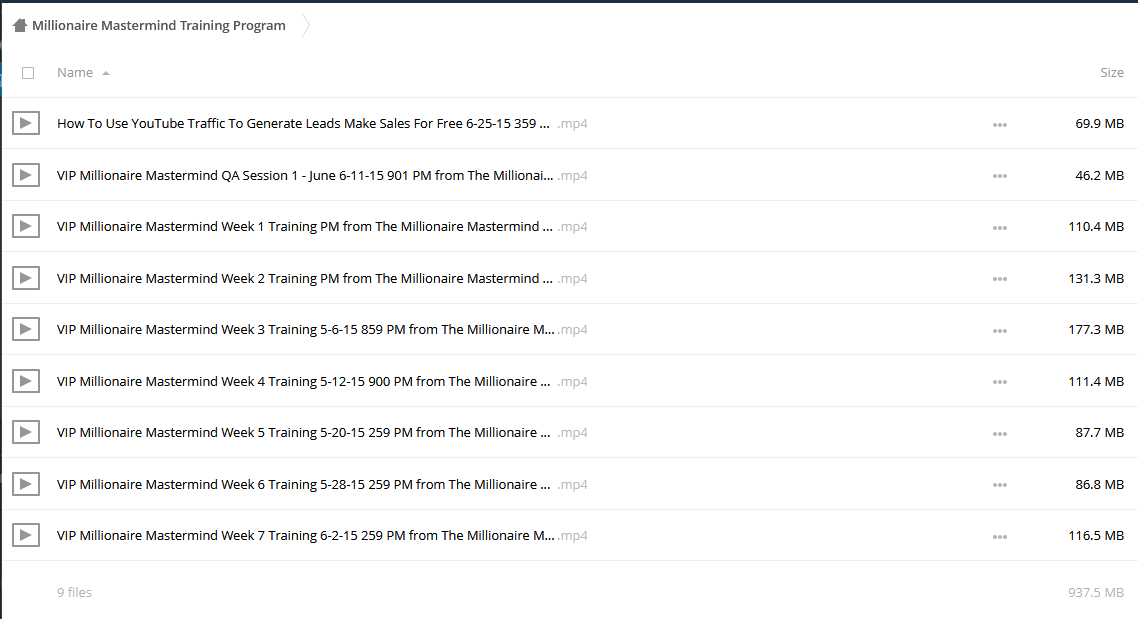The width and height of the screenshot is (1138, 619).
Task: Click the home icon in breadcrumb
Action: (20, 25)
